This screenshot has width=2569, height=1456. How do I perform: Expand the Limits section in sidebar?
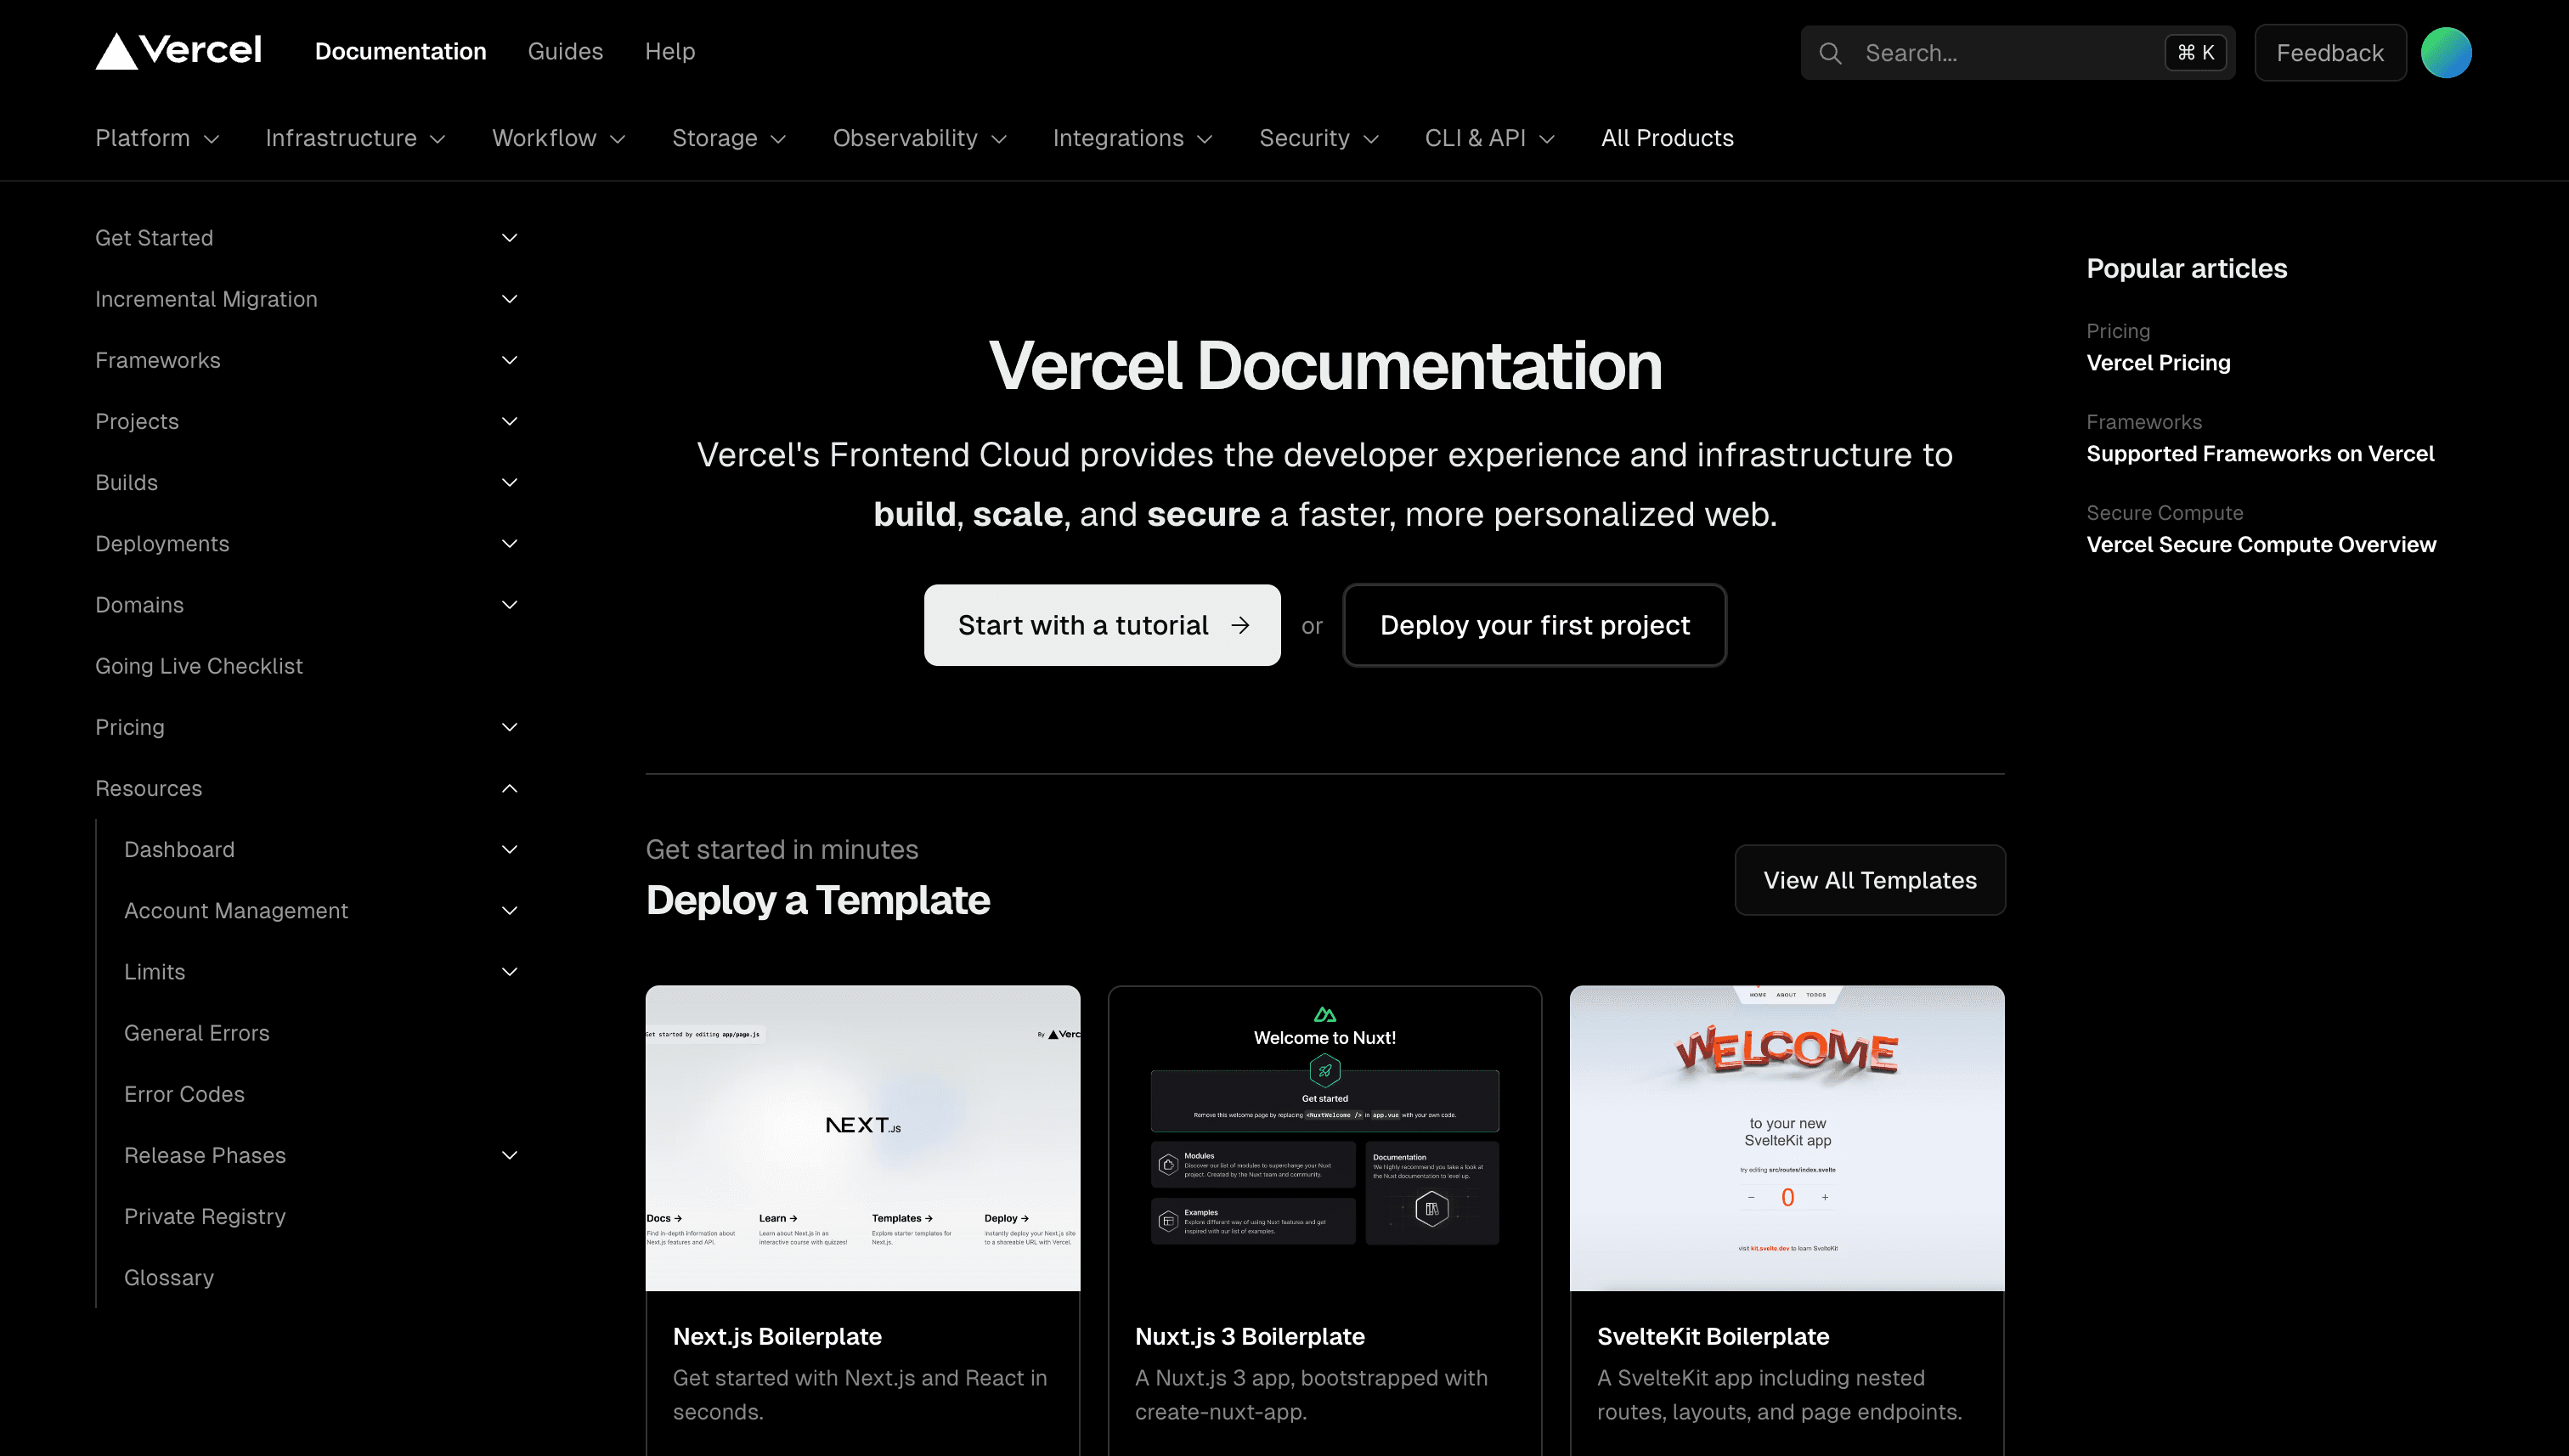pos(508,971)
